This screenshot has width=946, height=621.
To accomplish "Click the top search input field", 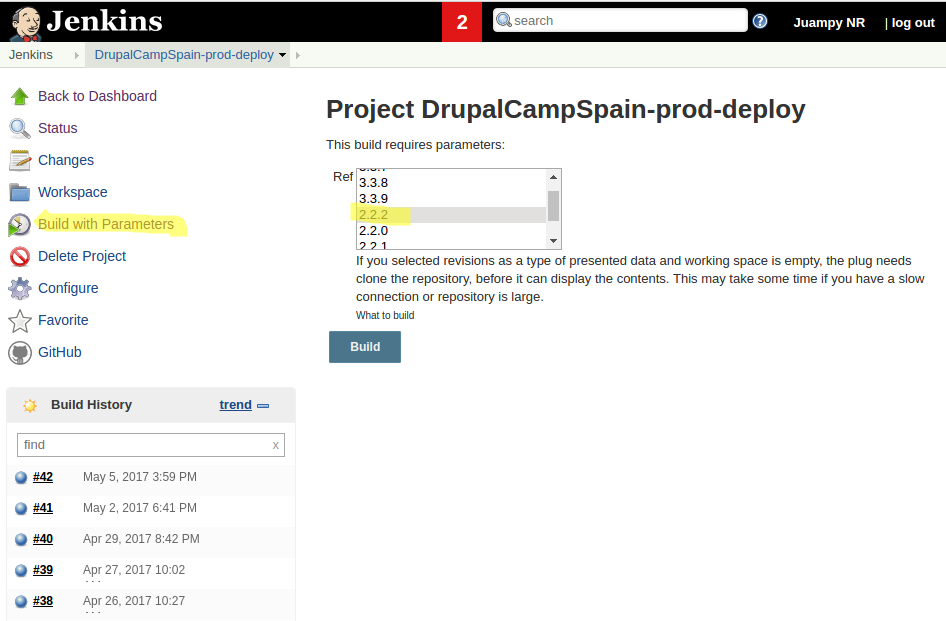I will [620, 21].
